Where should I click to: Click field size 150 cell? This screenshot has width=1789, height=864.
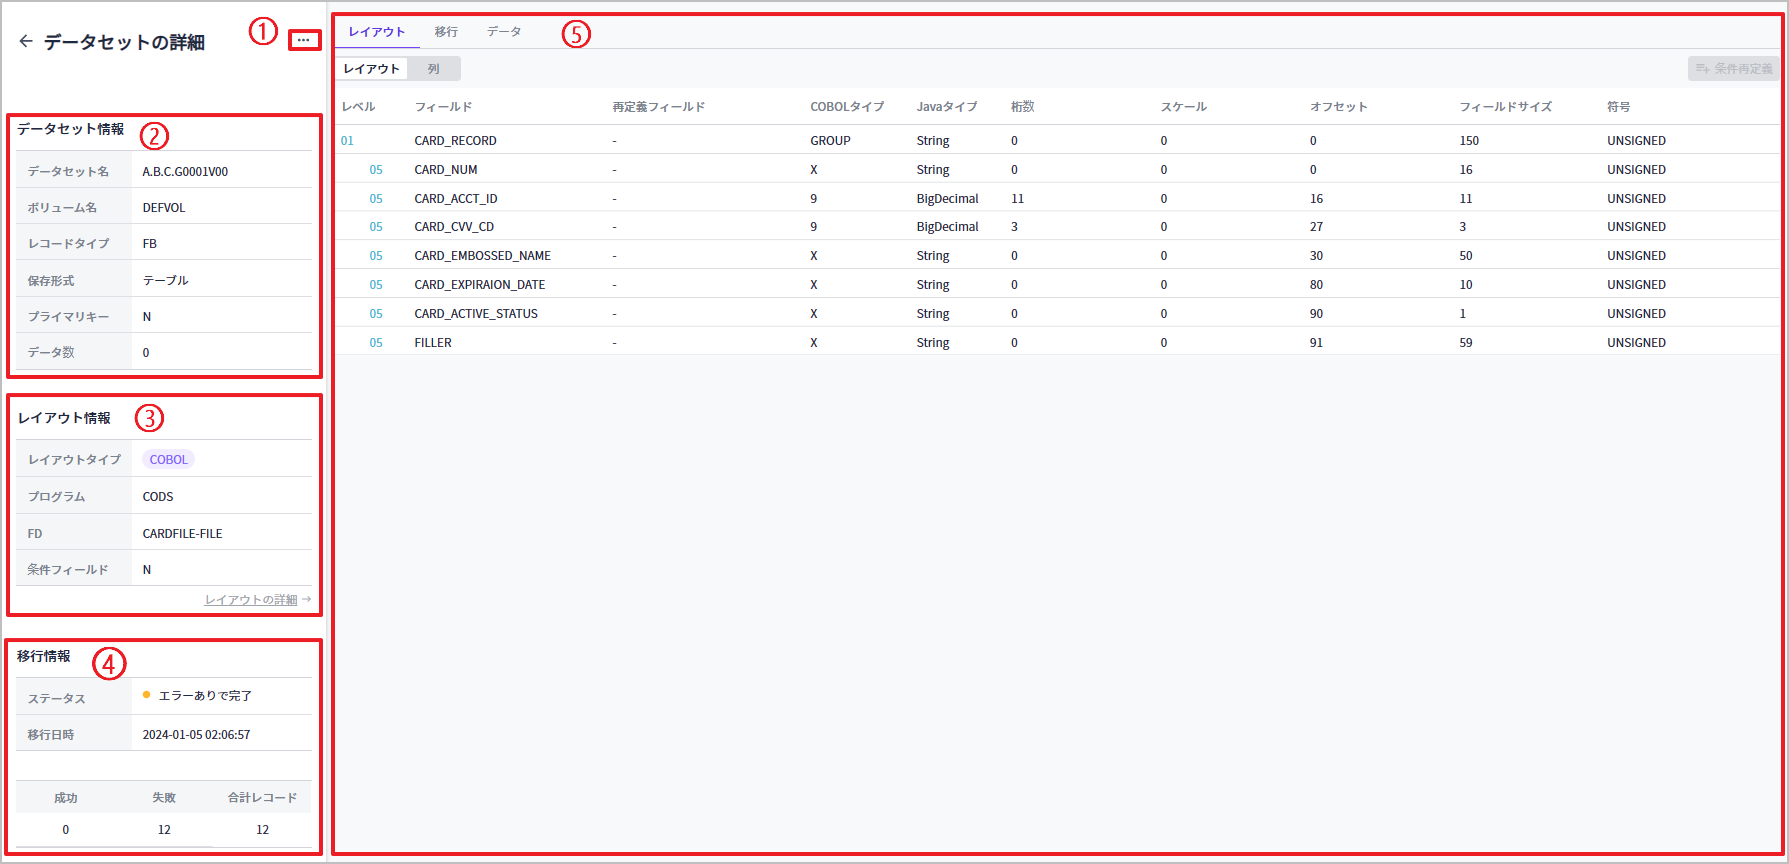[1469, 141]
